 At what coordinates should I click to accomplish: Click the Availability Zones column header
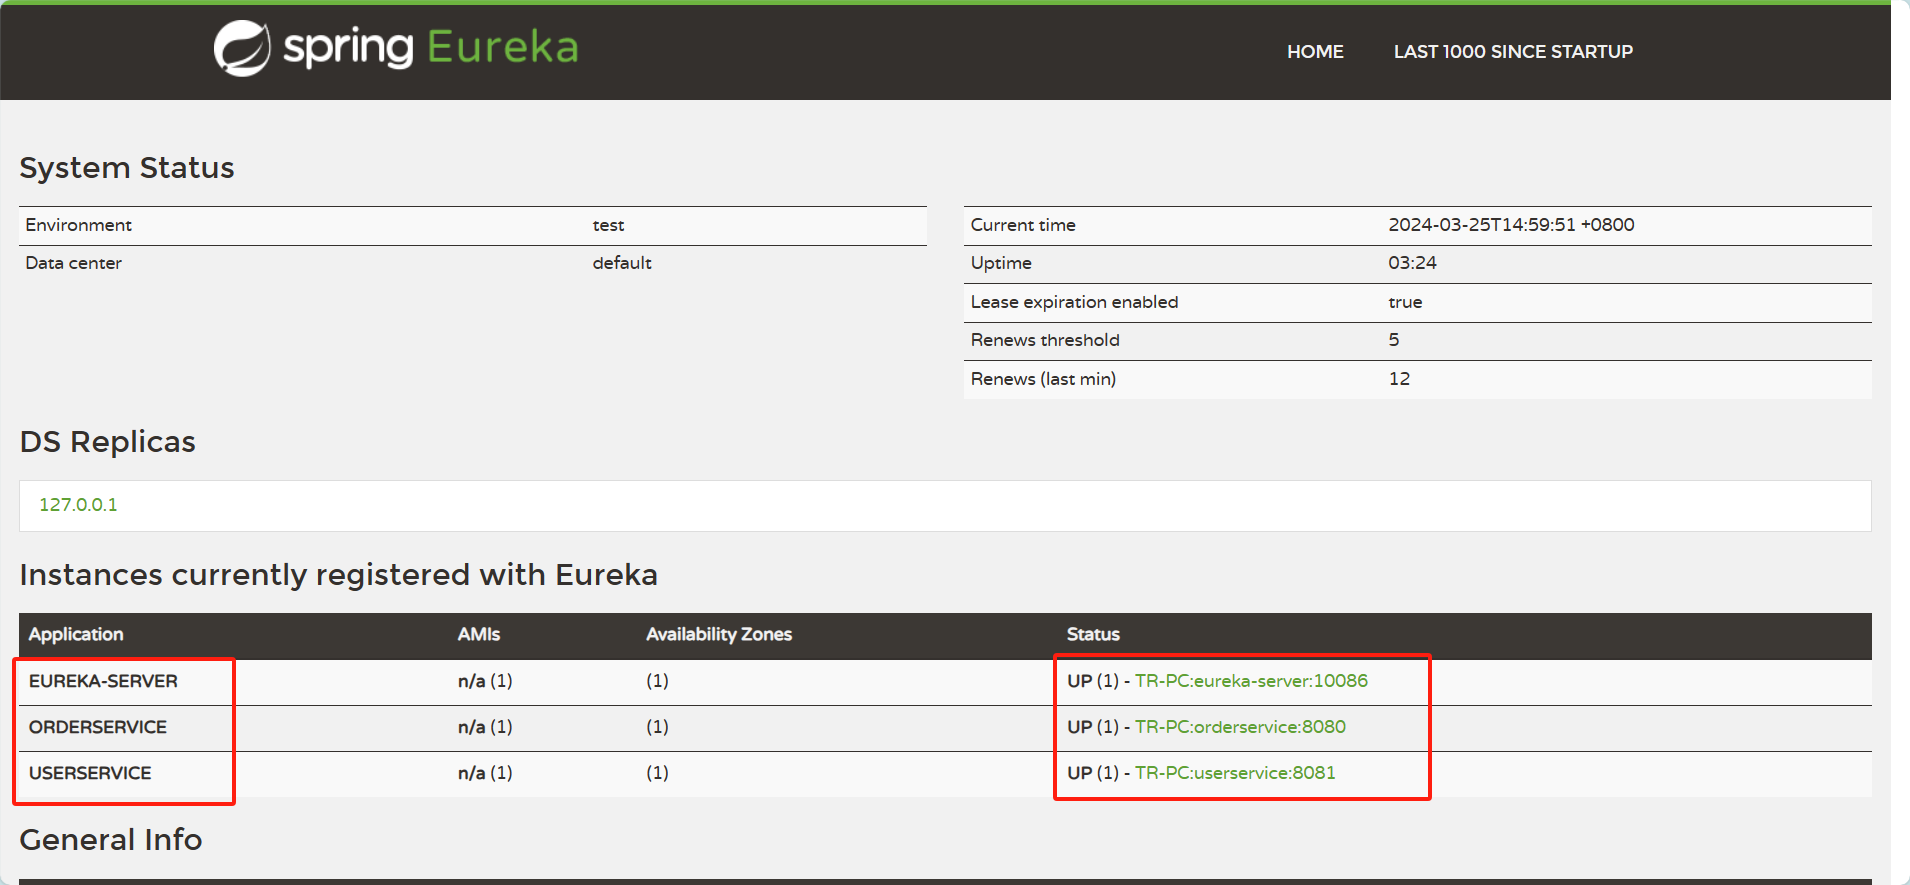[719, 634]
